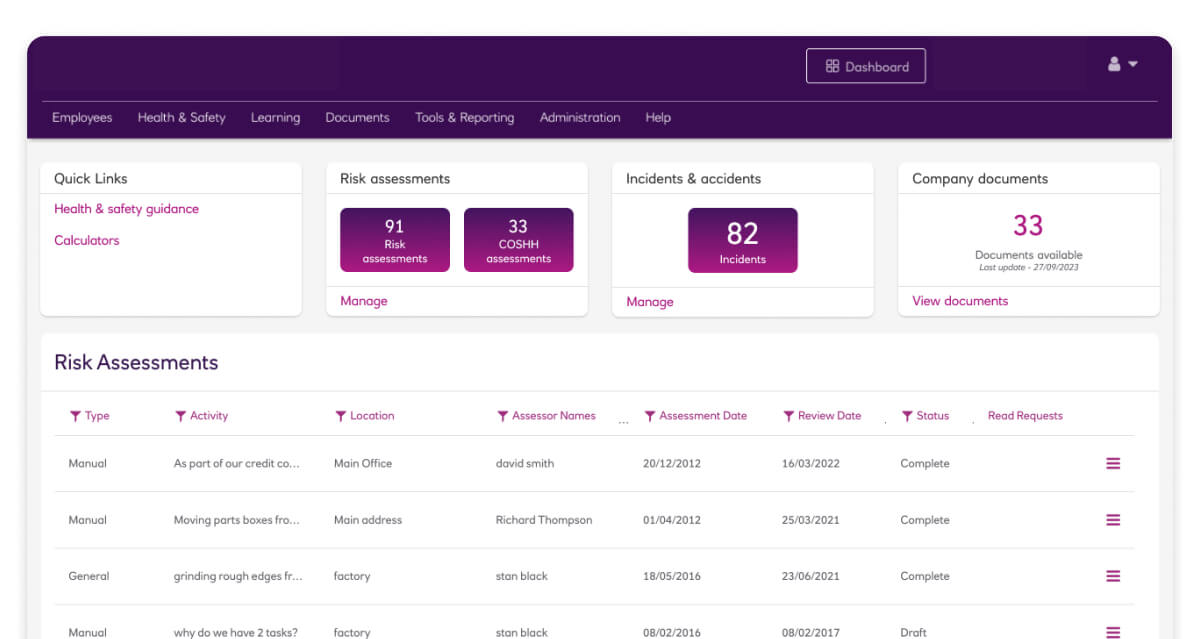Open Health & safety guidance link
Viewport: 1200px width, 639px height.
pos(126,209)
